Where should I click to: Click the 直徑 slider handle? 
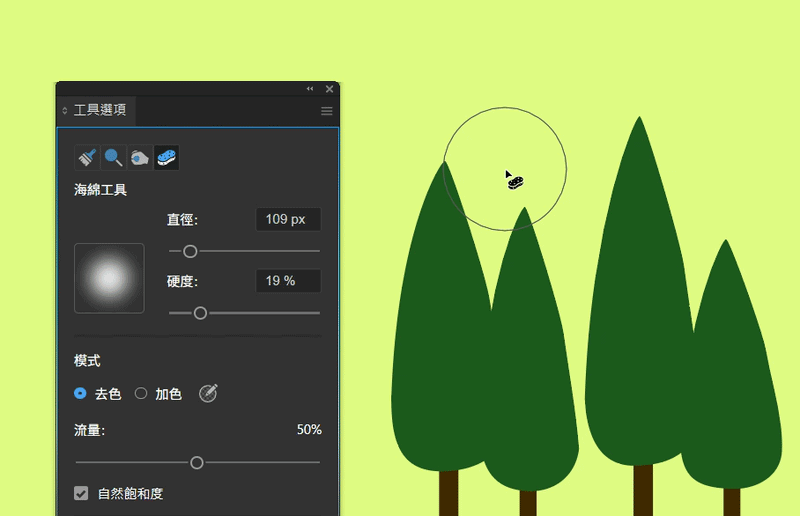point(190,251)
